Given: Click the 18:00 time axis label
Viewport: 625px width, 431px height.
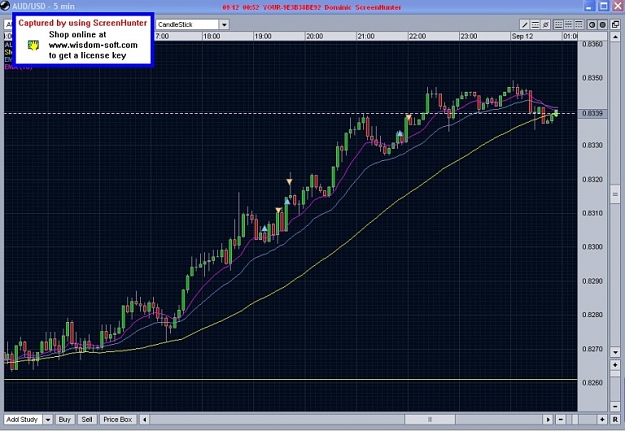Looking at the screenshot, I should point(211,36).
